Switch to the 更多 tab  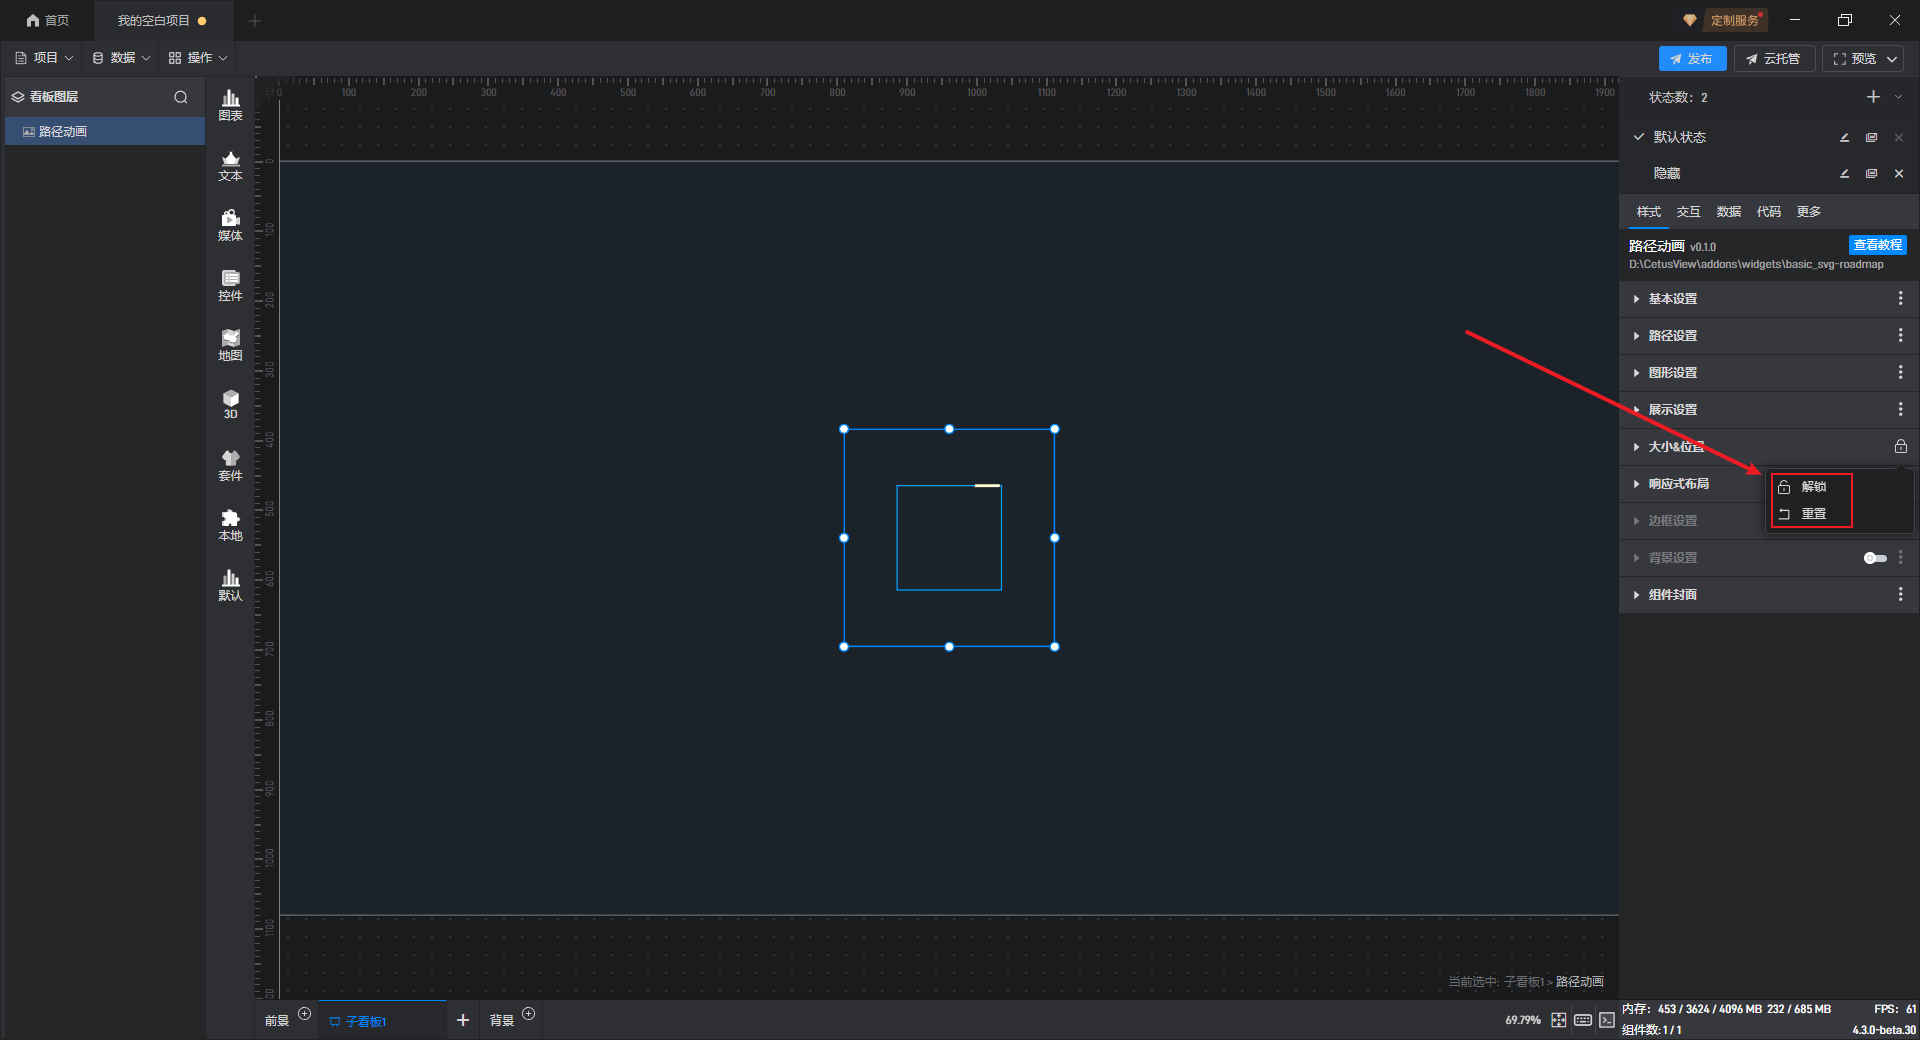(1809, 212)
